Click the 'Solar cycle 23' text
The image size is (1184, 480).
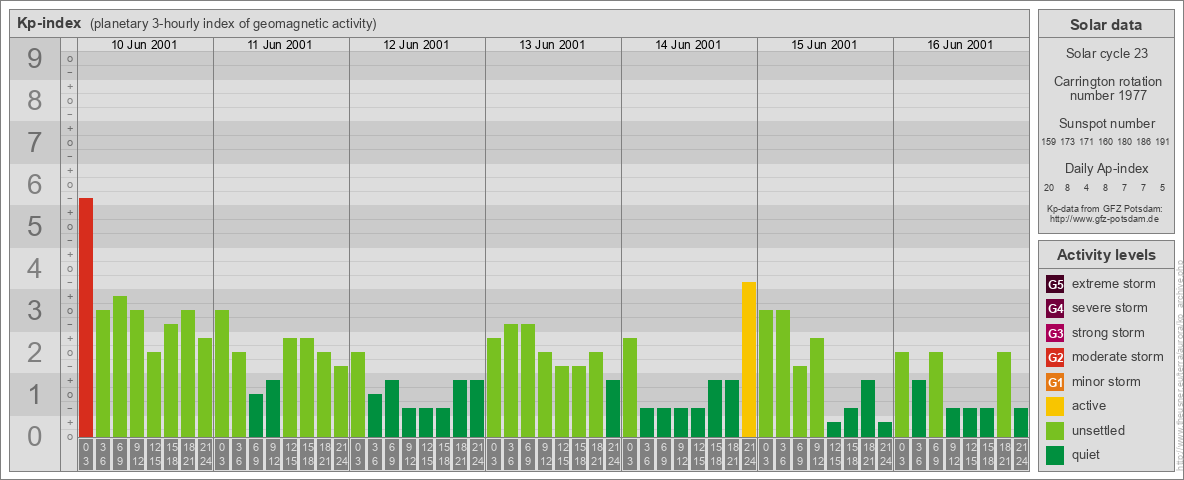click(x=1106, y=54)
